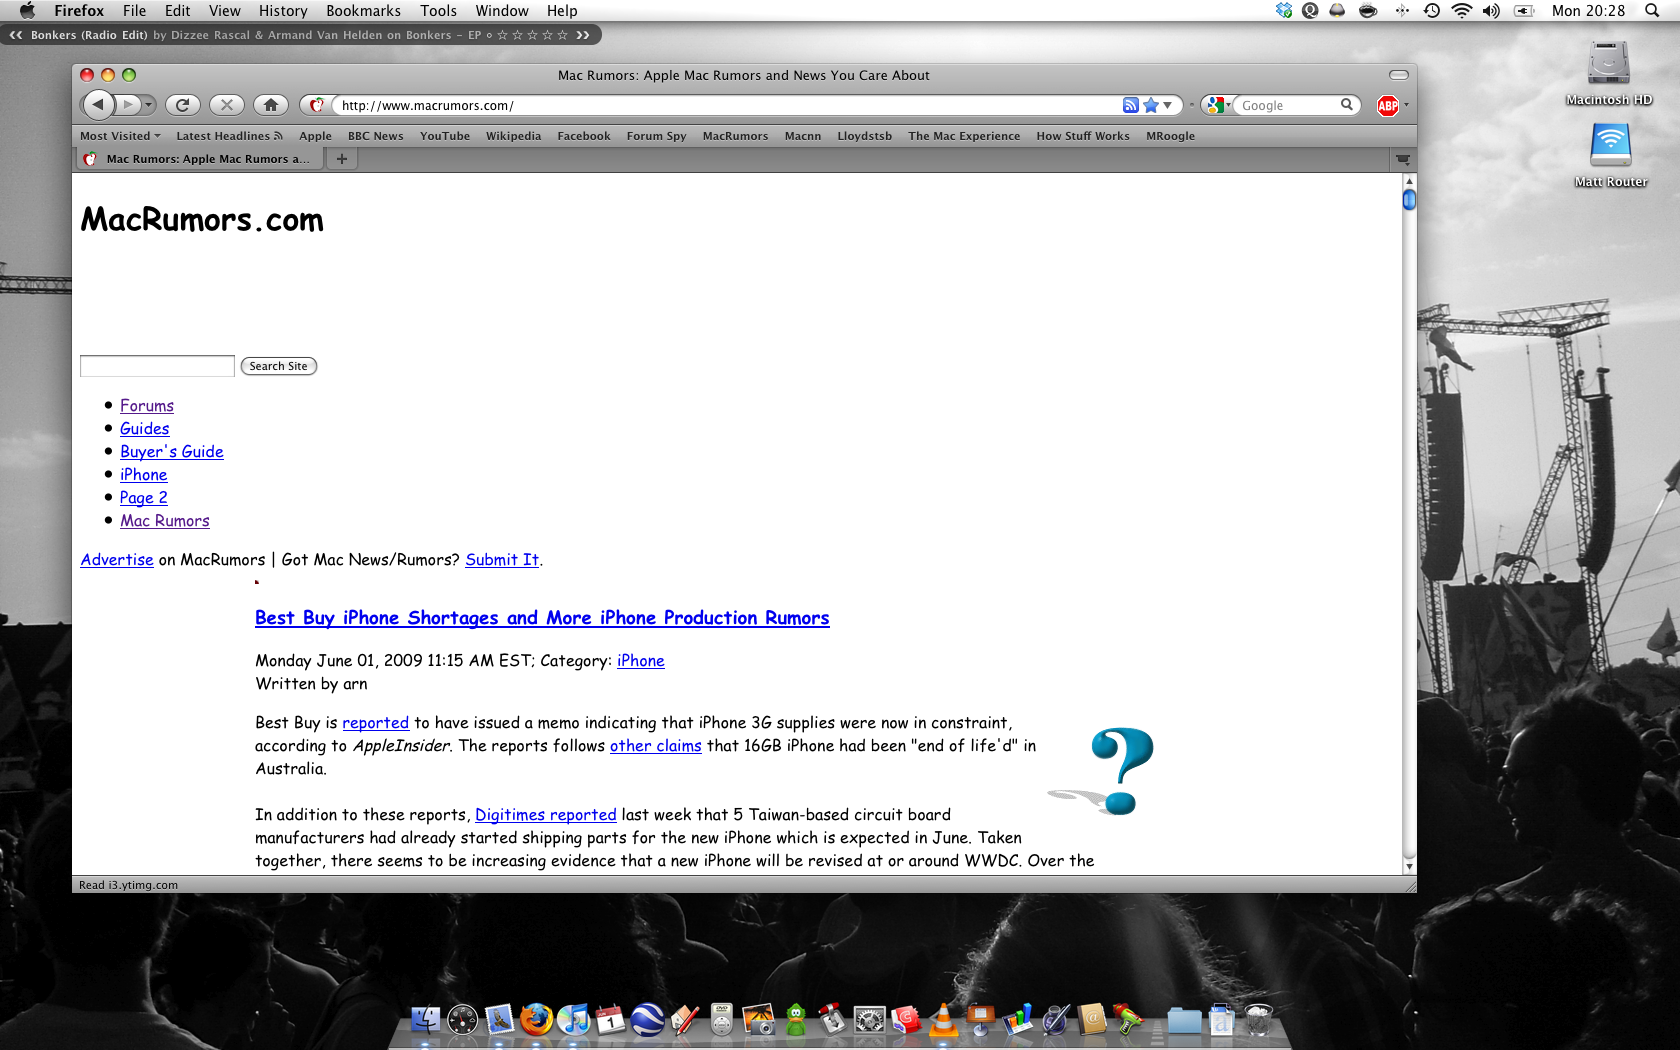Open Adium green duck icon in Dock
1680x1050 pixels.
pos(796,1019)
